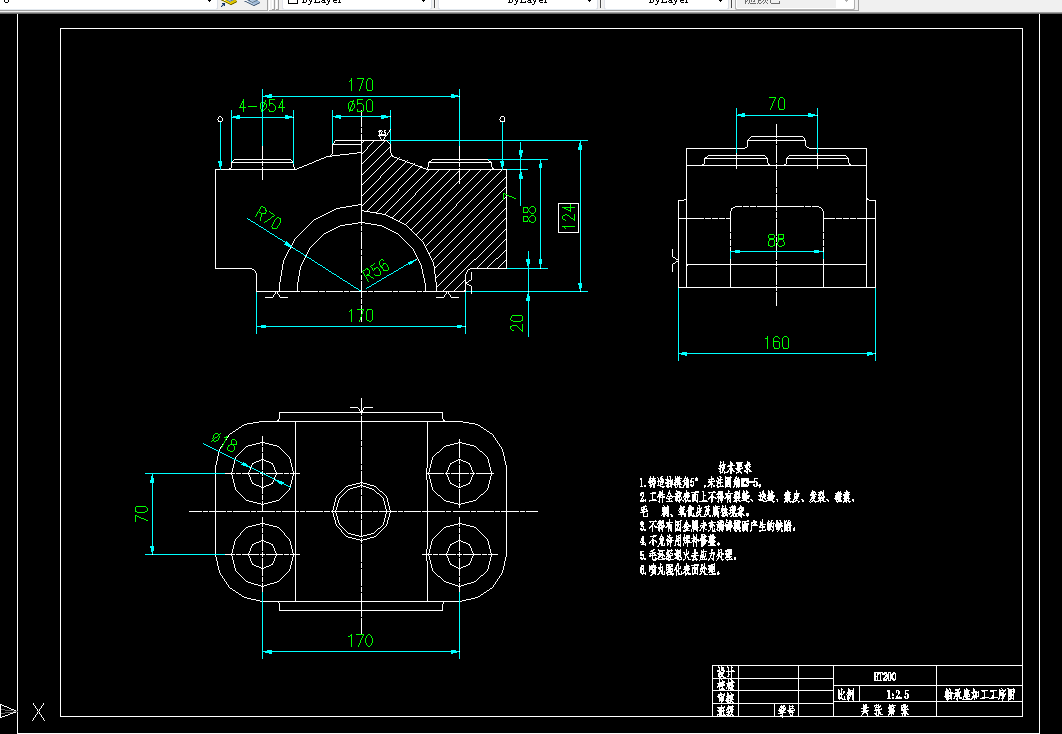Click the 审核 label in title block
This screenshot has height=734, width=1062.
[725, 697]
